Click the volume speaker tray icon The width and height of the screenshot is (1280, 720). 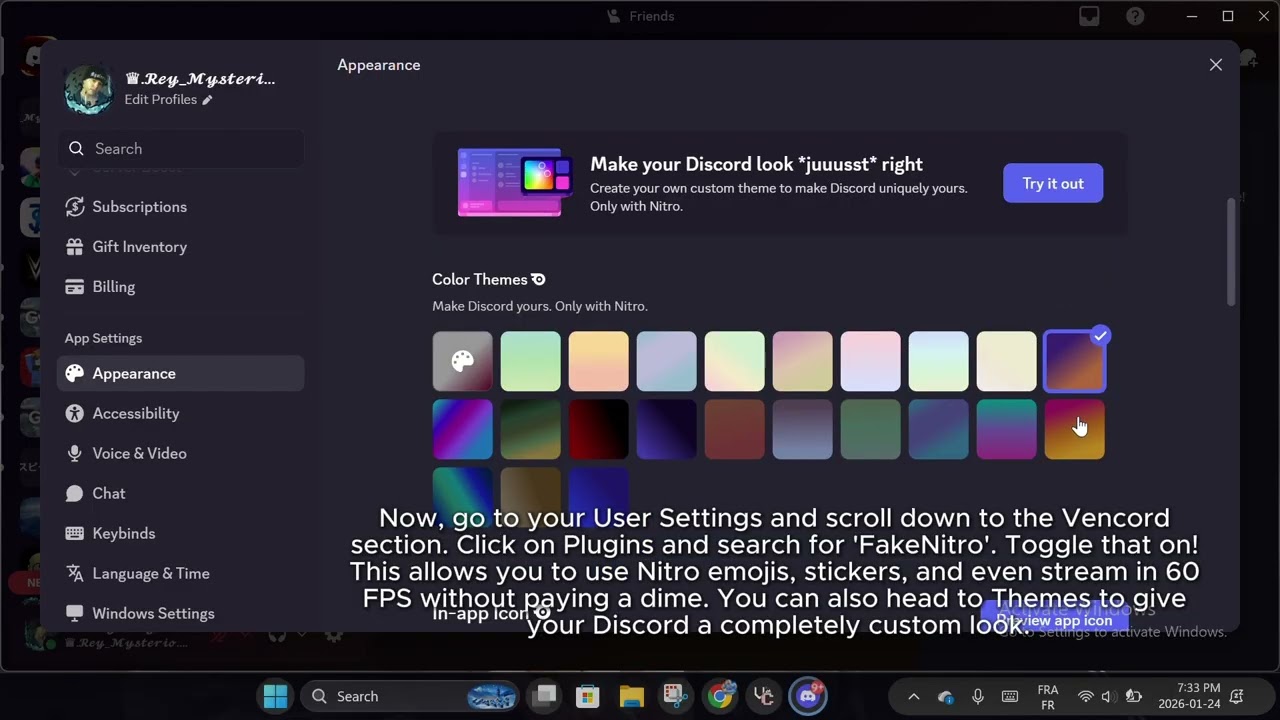click(x=1107, y=697)
